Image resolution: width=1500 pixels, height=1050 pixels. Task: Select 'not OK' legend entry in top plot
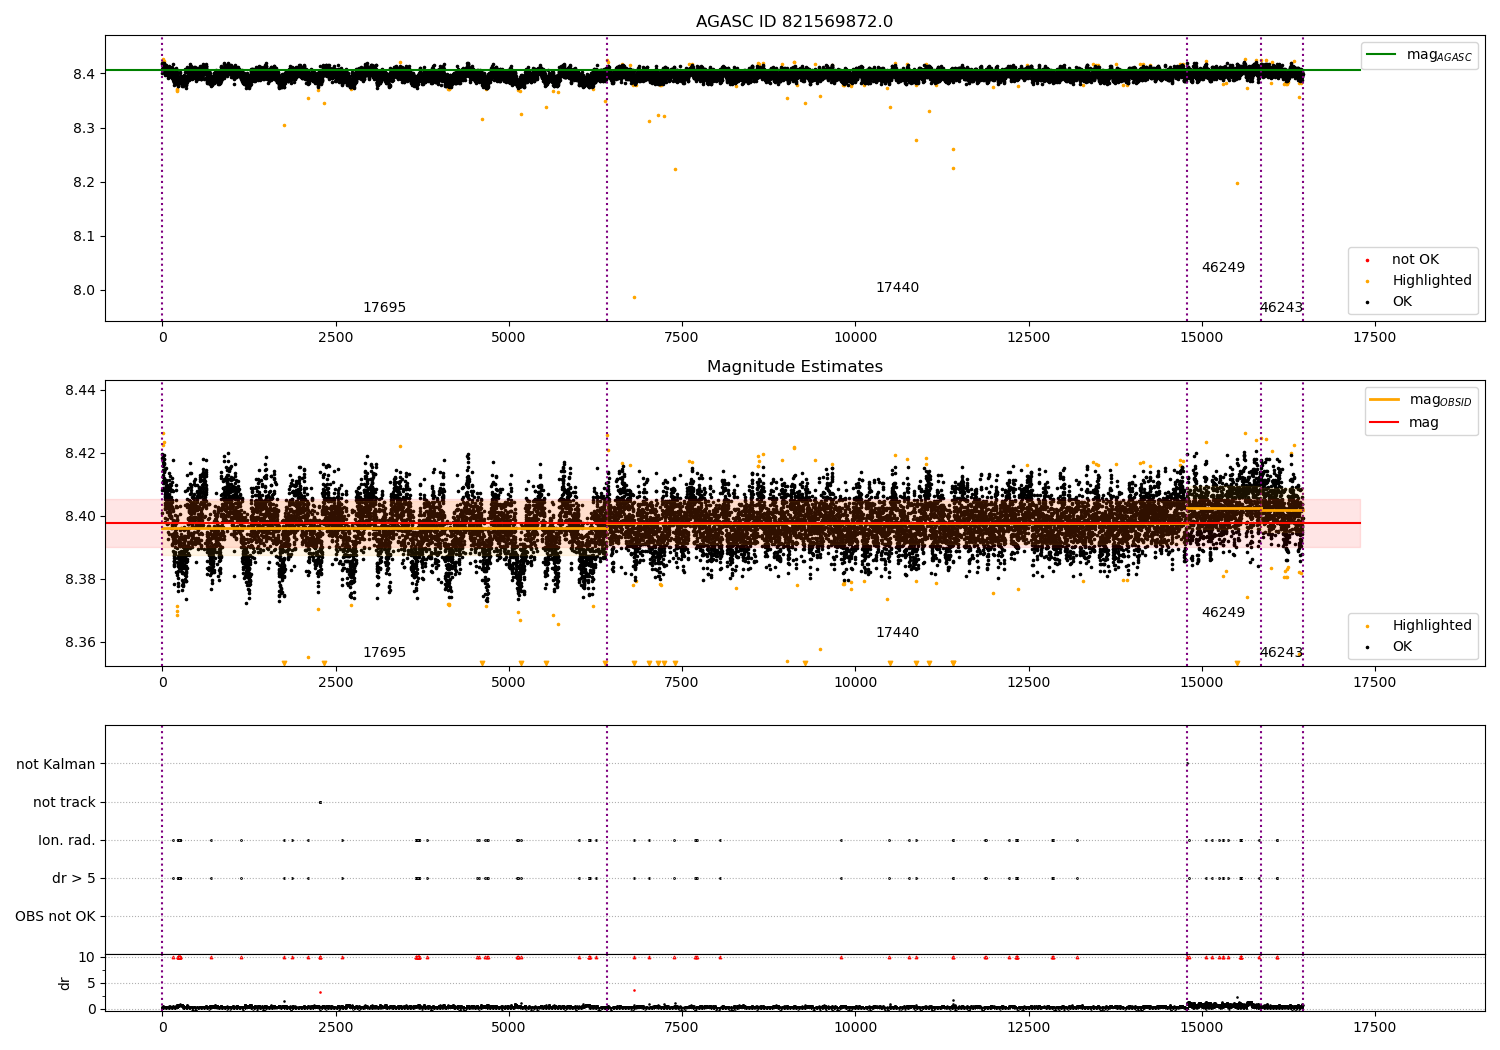[1414, 259]
